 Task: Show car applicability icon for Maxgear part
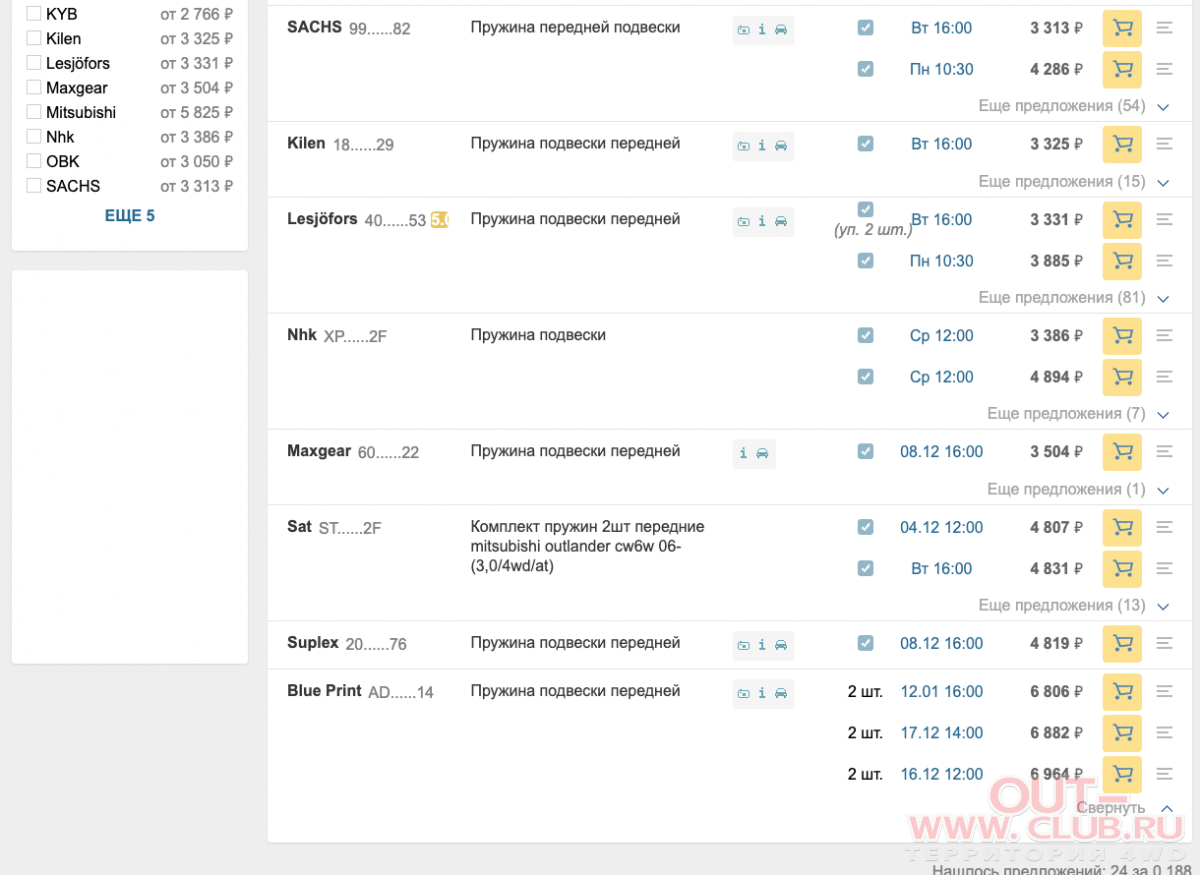(762, 454)
